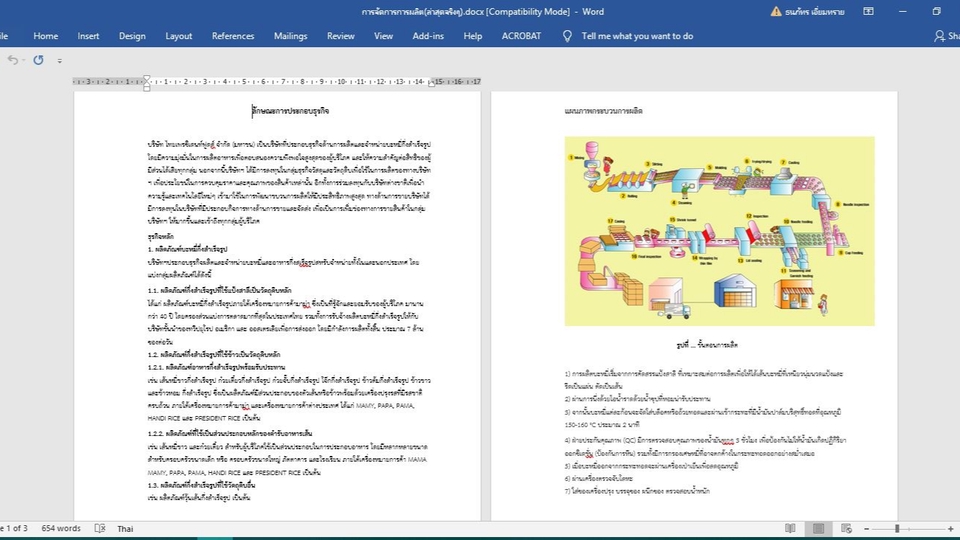Open the Mailings tab

click(290, 36)
